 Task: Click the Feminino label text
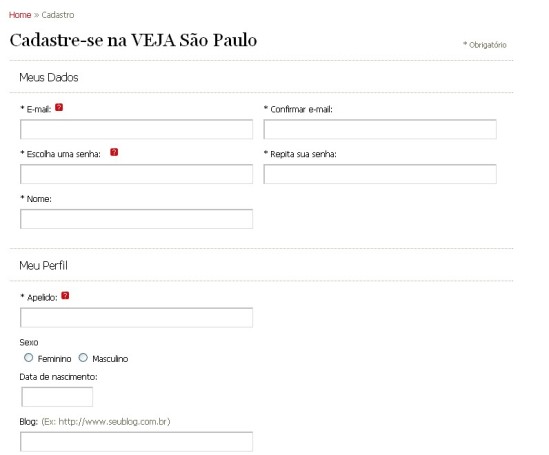click(54, 359)
